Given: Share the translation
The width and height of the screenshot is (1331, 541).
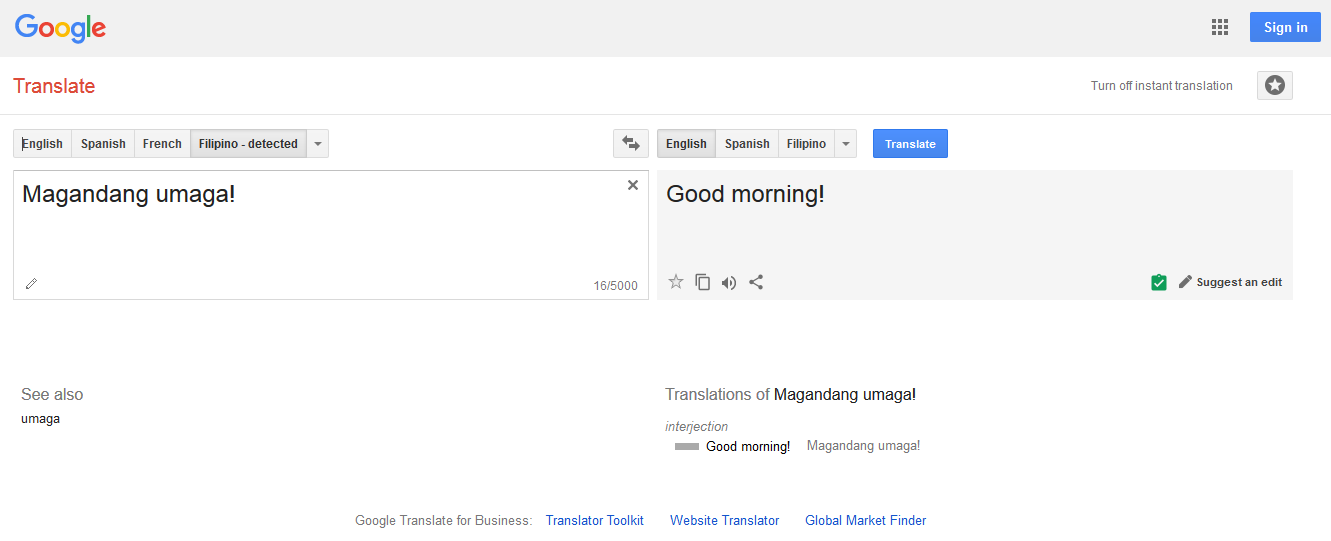Looking at the screenshot, I should click(756, 282).
